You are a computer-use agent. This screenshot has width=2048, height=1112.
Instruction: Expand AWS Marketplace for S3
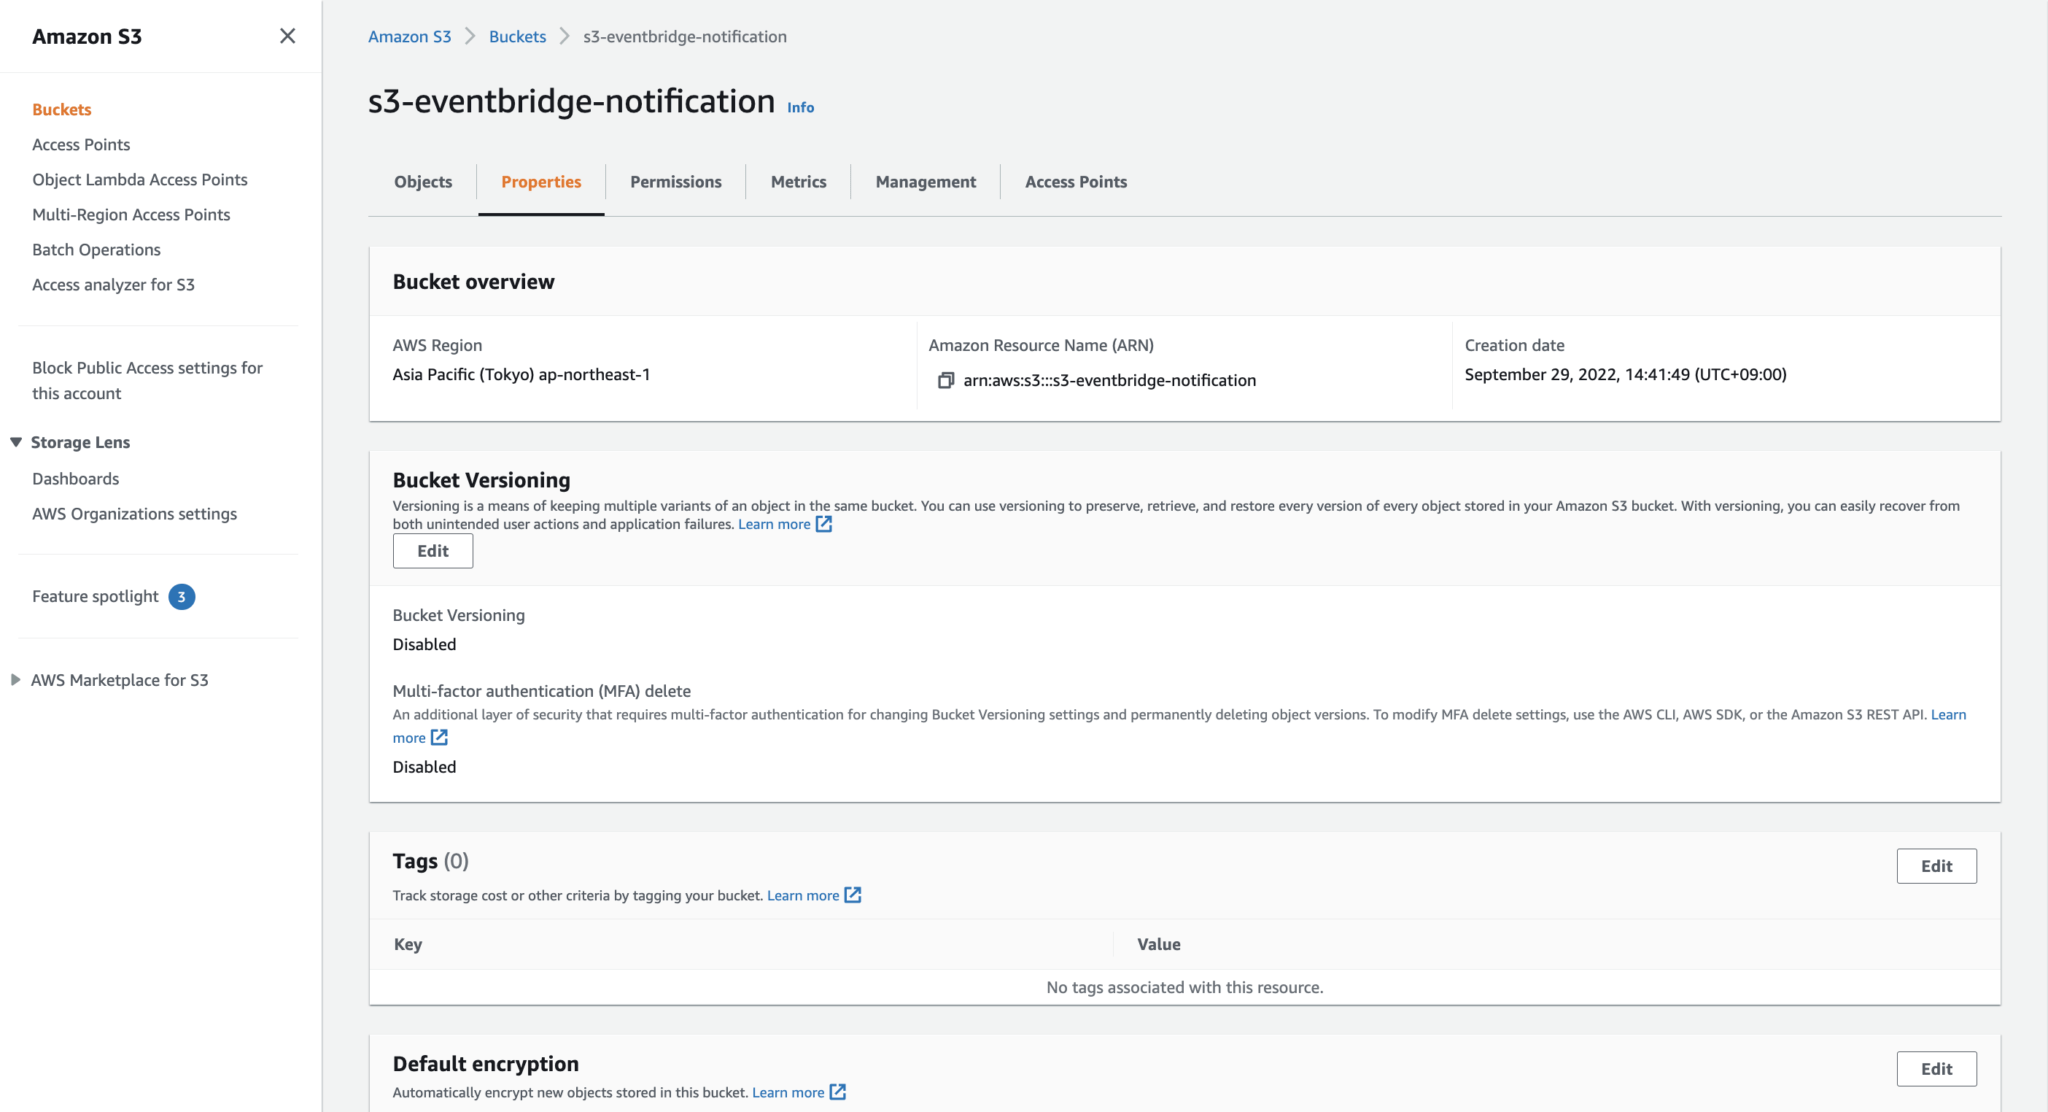pos(15,679)
